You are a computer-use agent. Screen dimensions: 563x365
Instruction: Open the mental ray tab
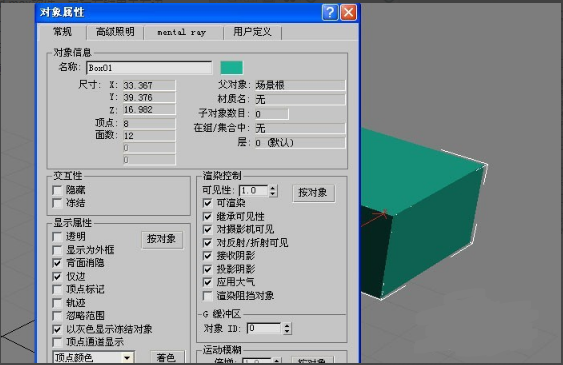(x=182, y=32)
